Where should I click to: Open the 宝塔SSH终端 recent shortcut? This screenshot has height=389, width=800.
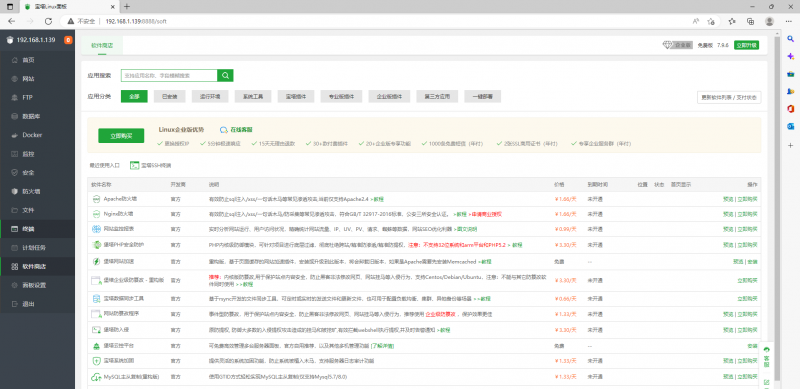[x=151, y=165]
